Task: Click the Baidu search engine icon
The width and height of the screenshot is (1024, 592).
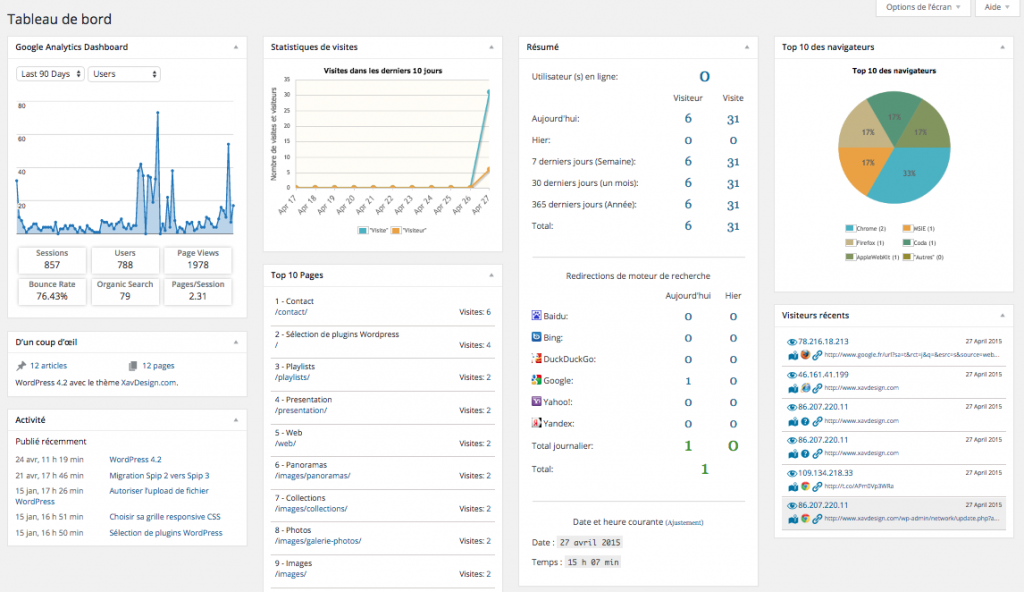Action: click(536, 316)
